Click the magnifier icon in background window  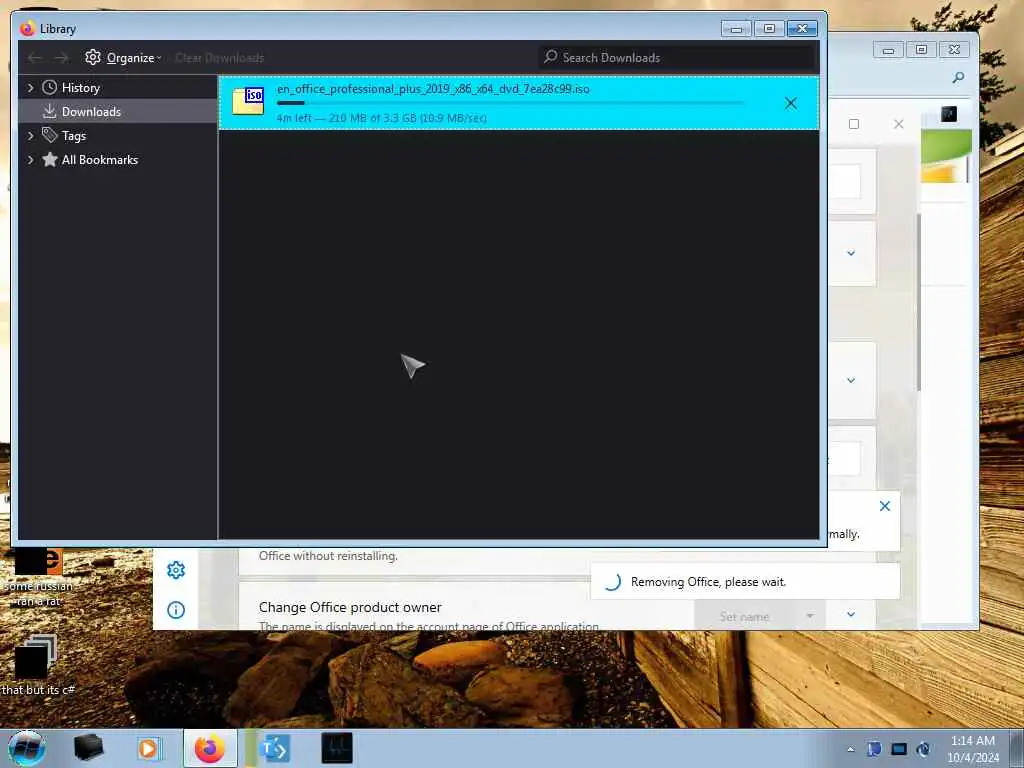click(958, 78)
